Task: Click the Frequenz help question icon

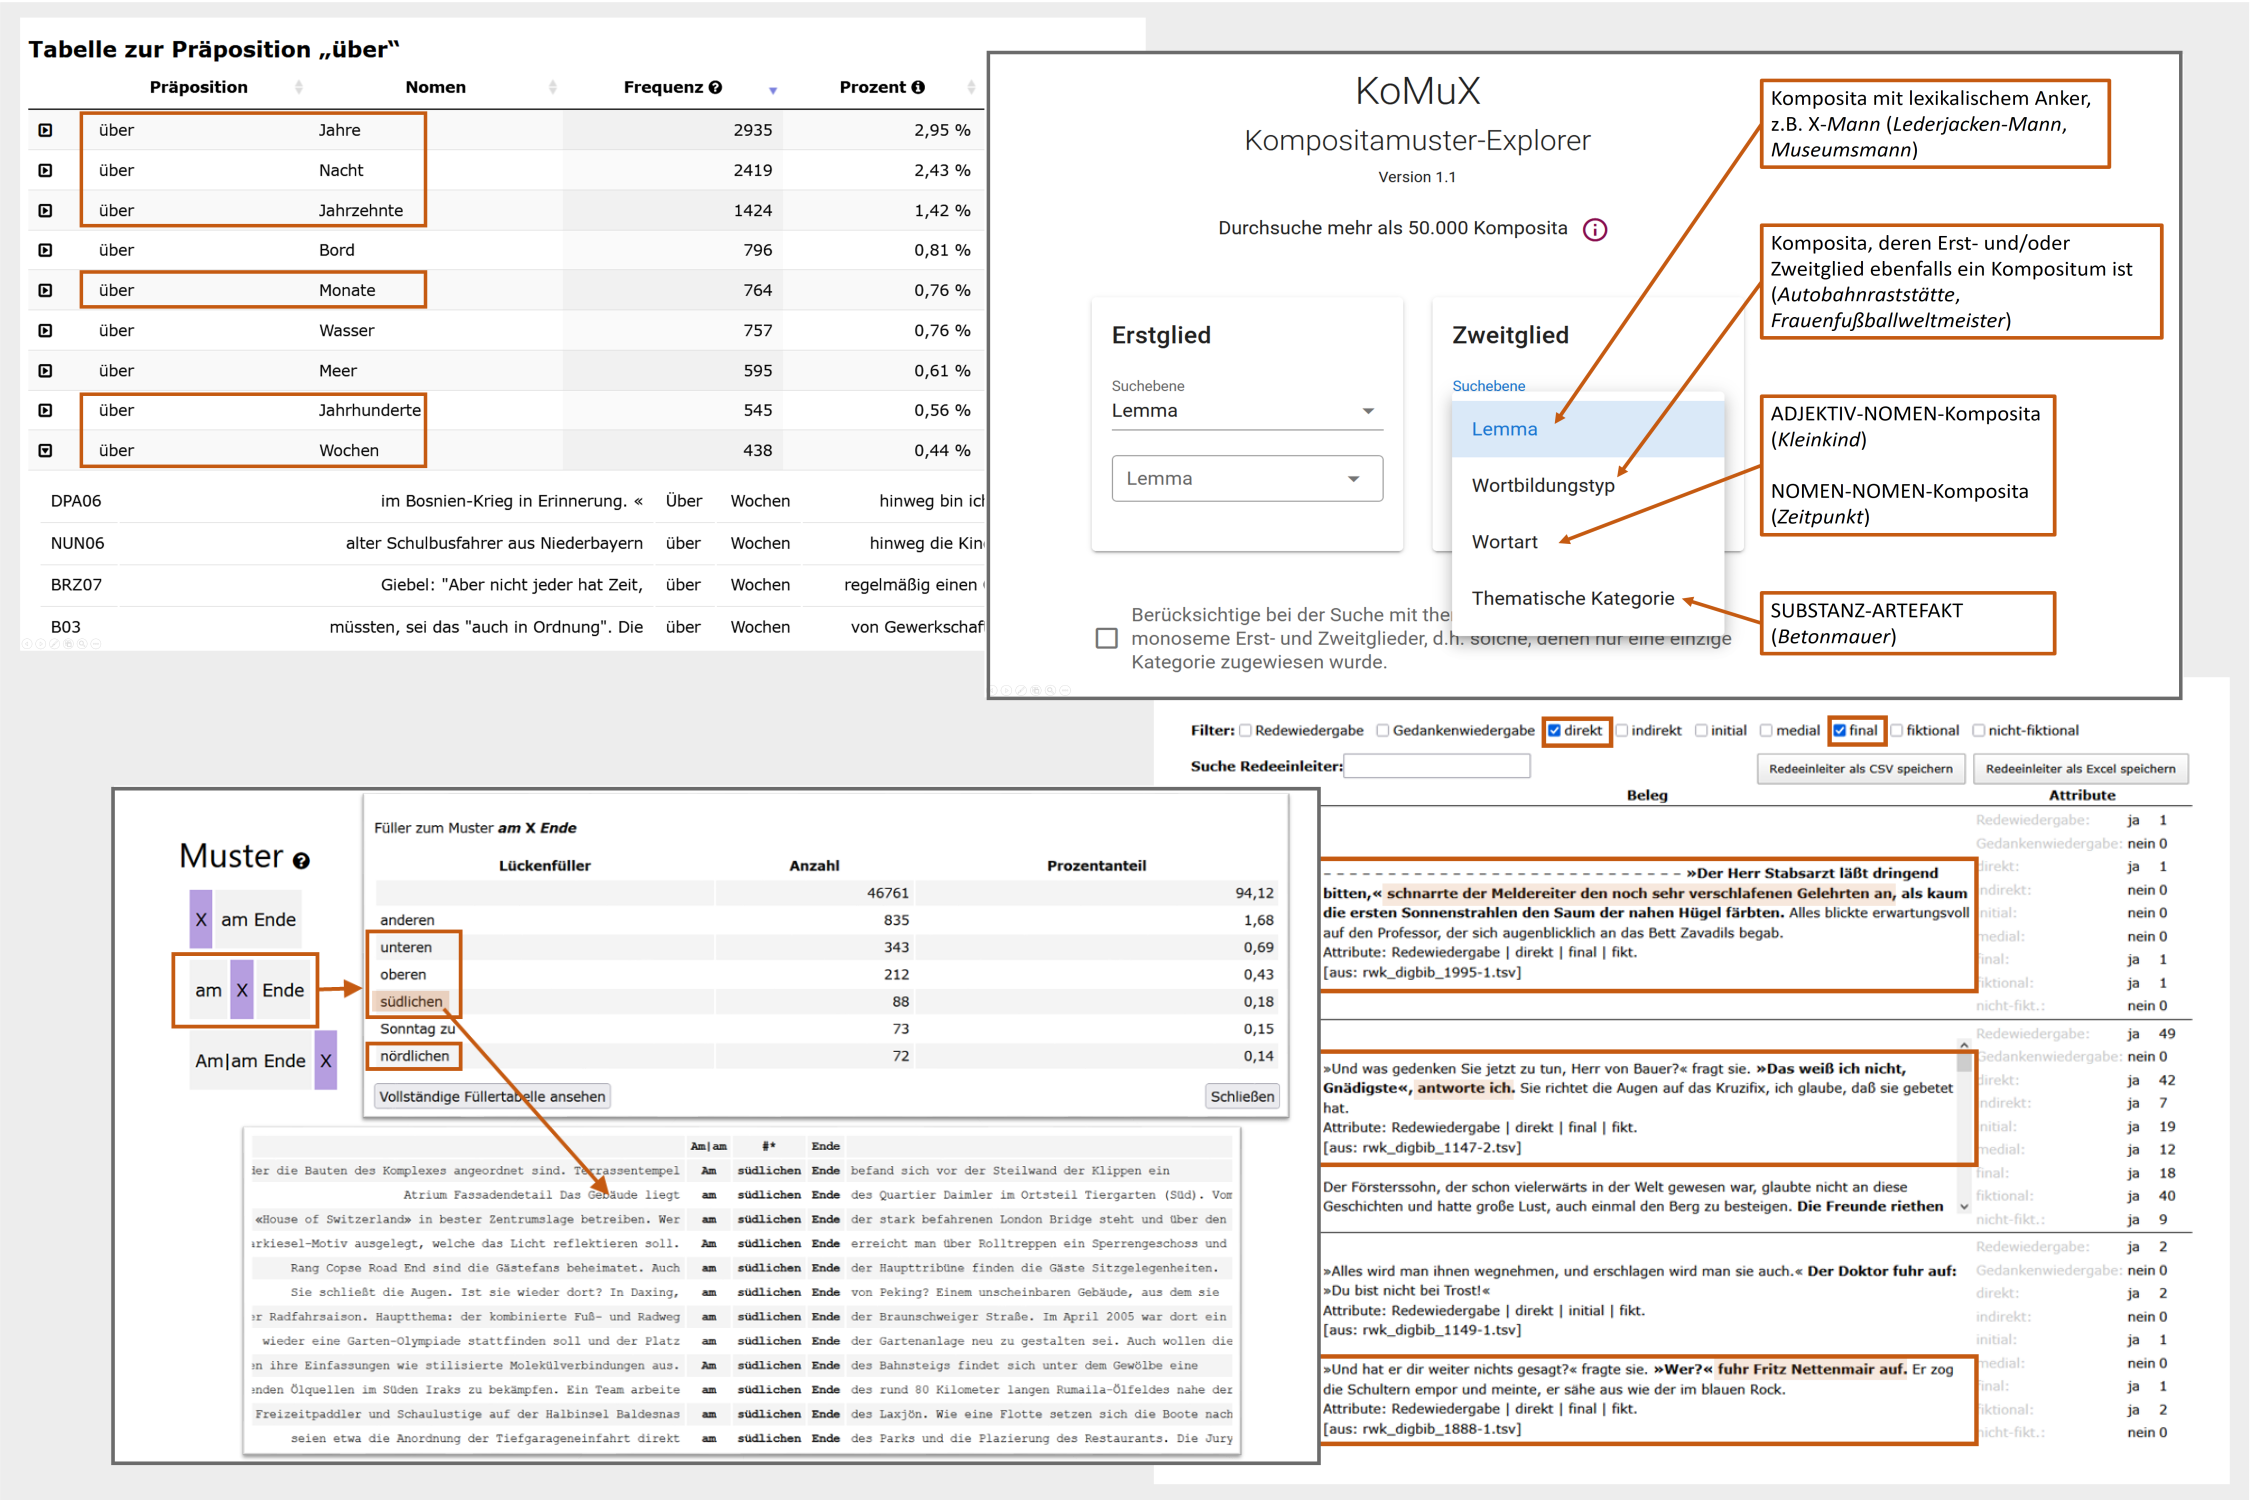Action: tap(715, 88)
